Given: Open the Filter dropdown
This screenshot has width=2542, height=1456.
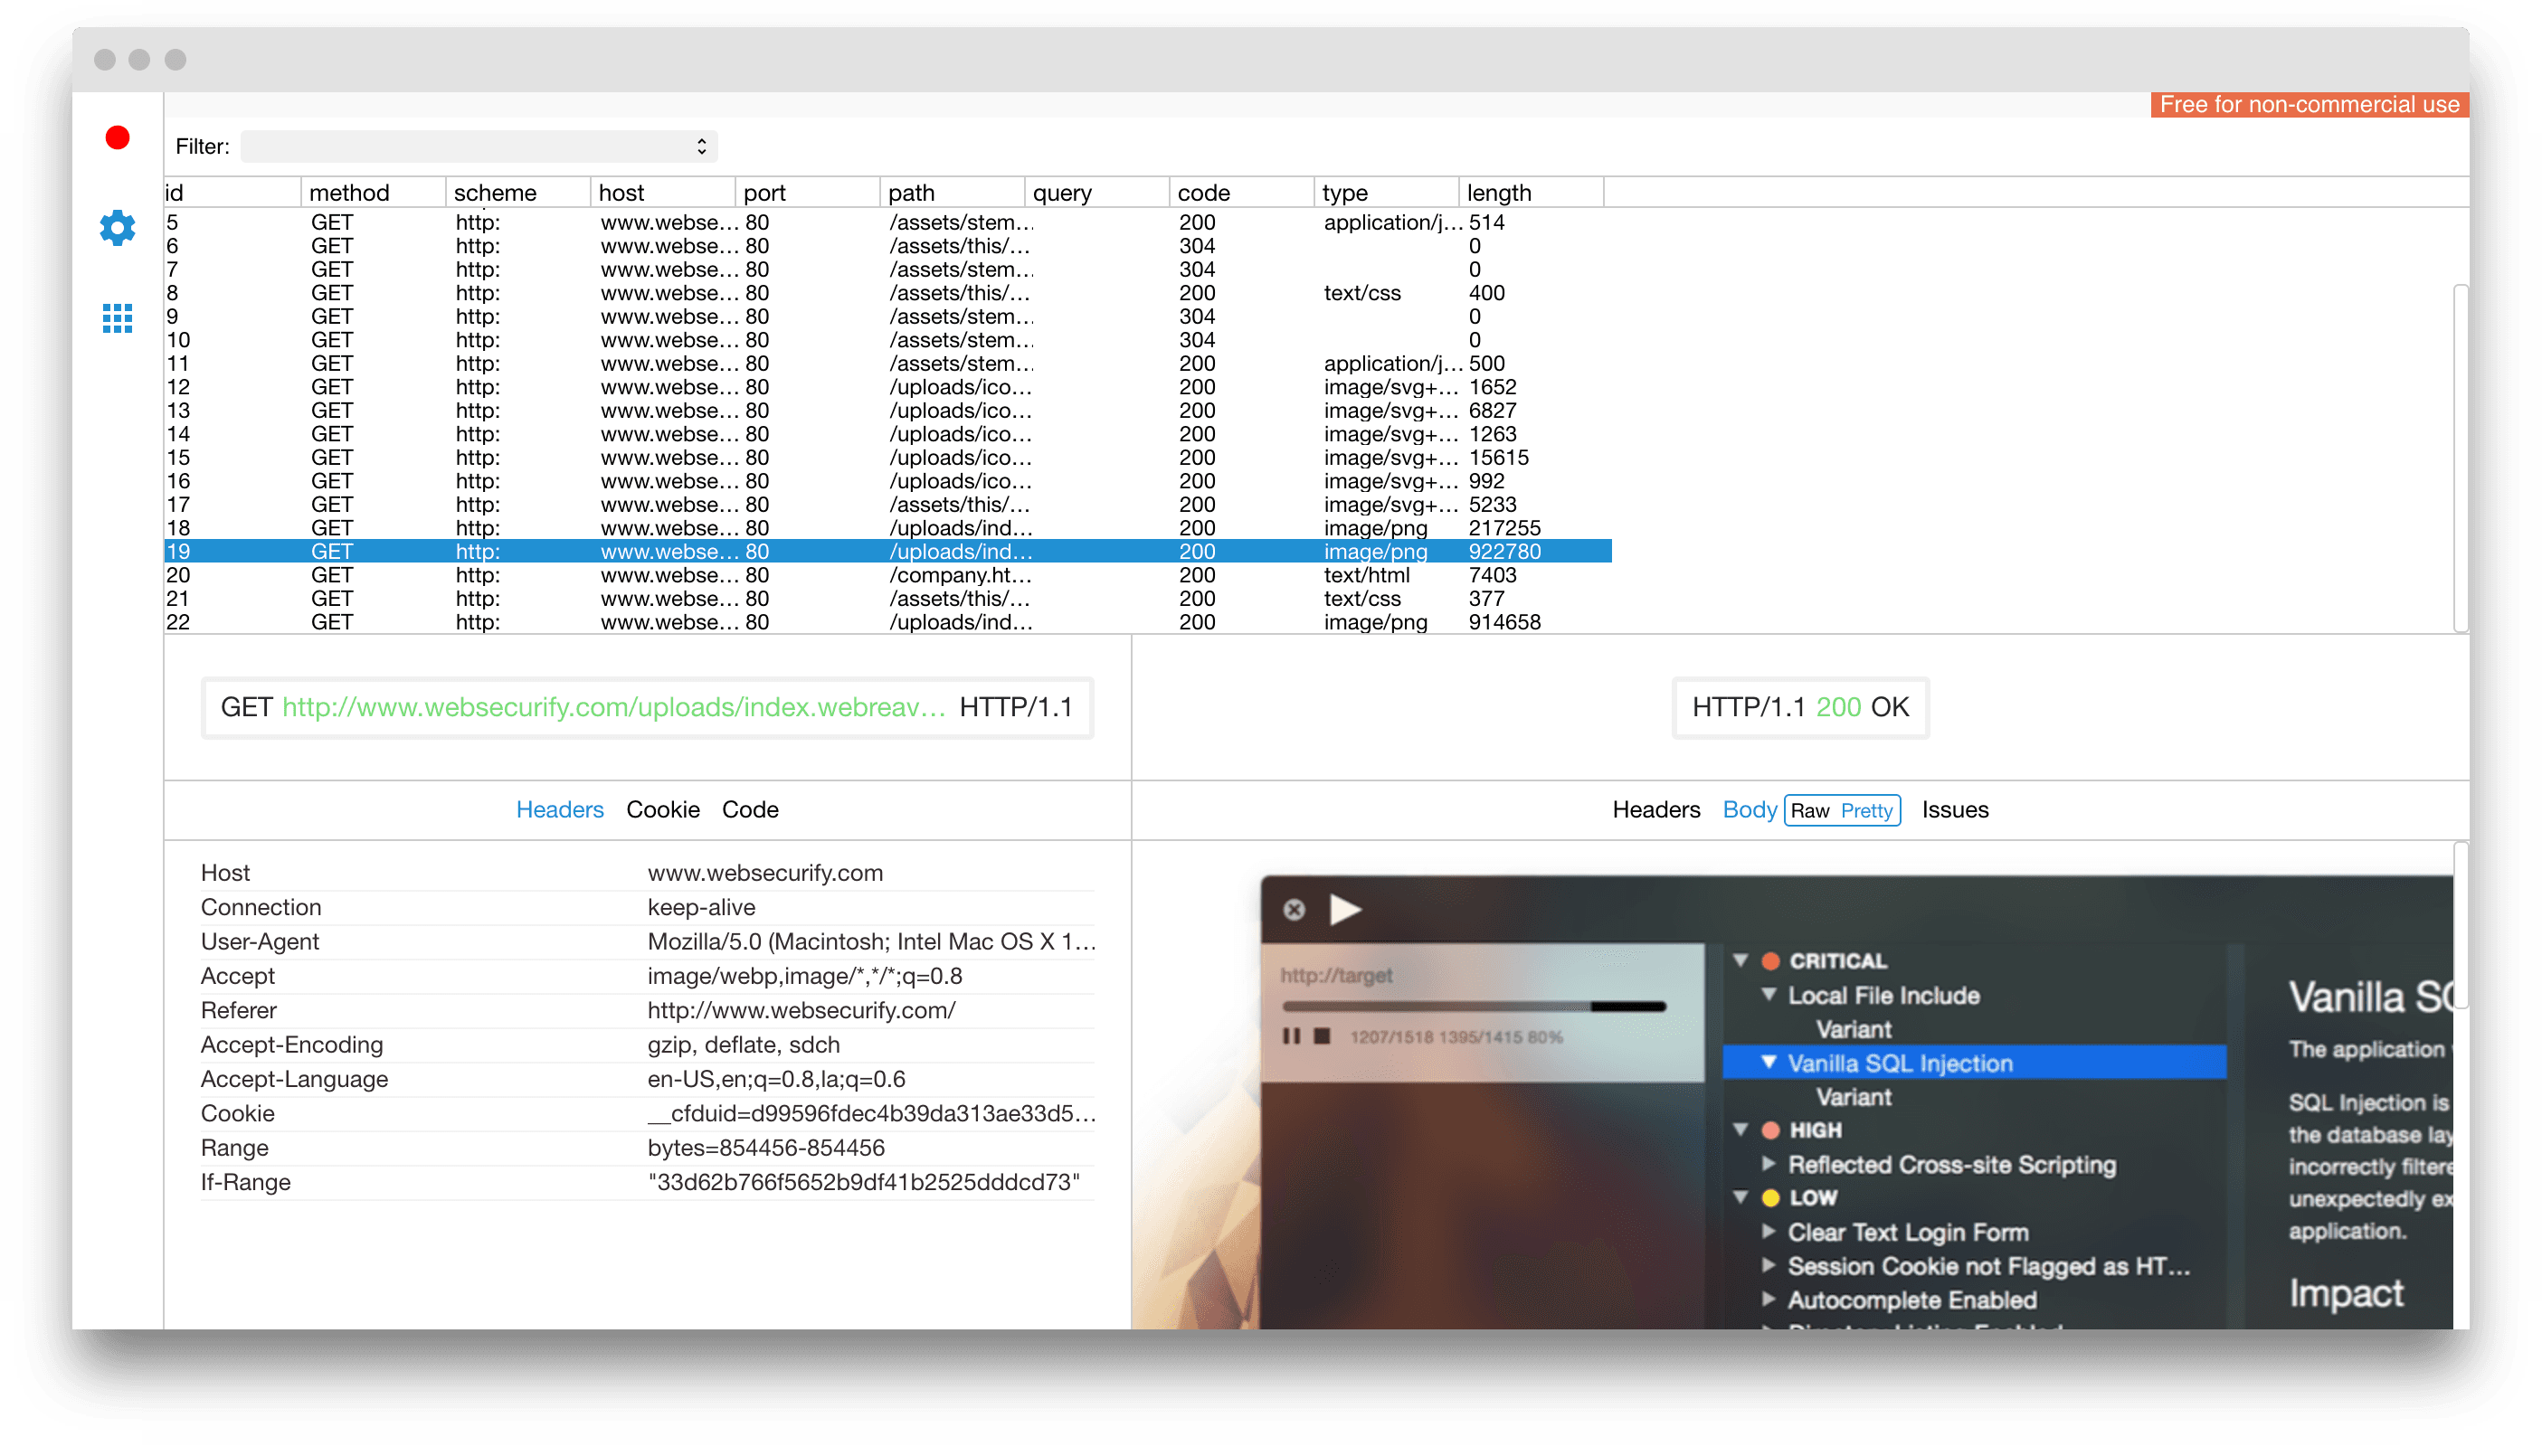Looking at the screenshot, I should coord(478,147).
